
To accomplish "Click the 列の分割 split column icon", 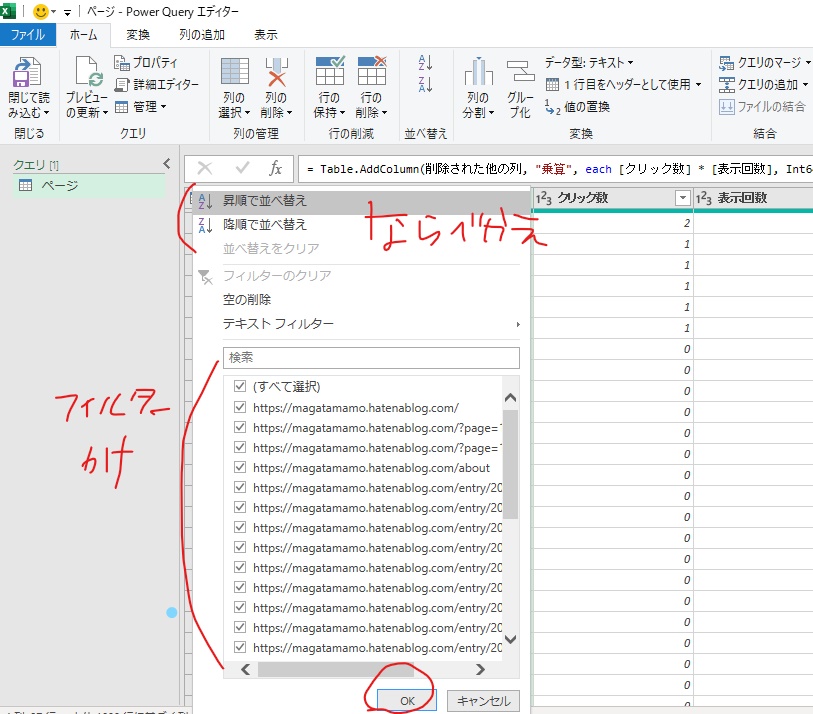I will (x=478, y=71).
